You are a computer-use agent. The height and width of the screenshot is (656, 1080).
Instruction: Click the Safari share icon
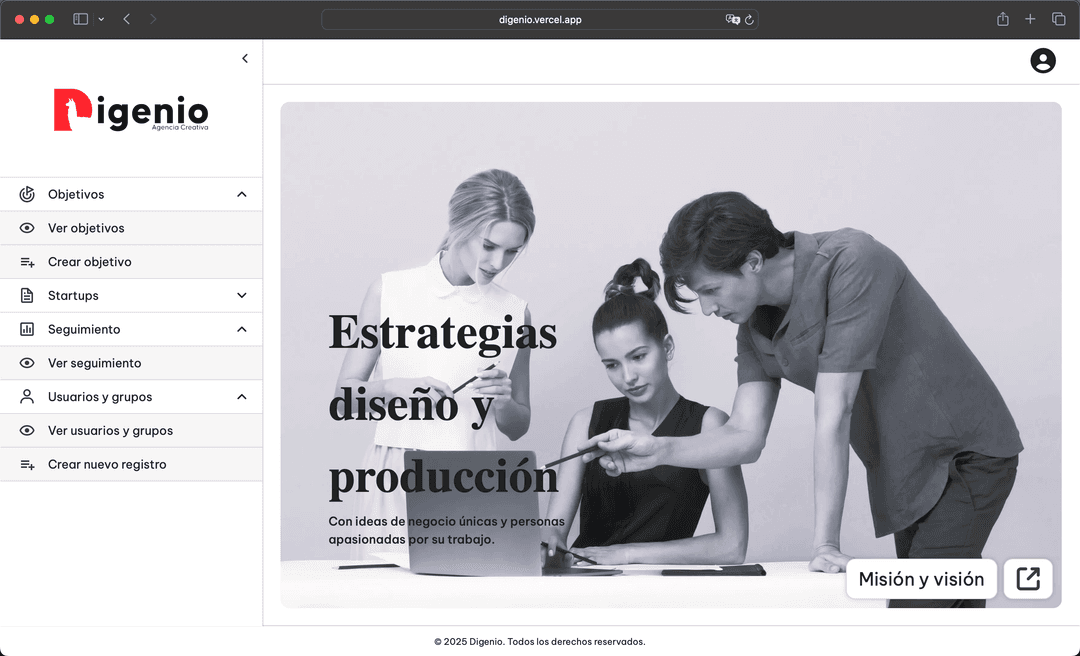click(1002, 19)
